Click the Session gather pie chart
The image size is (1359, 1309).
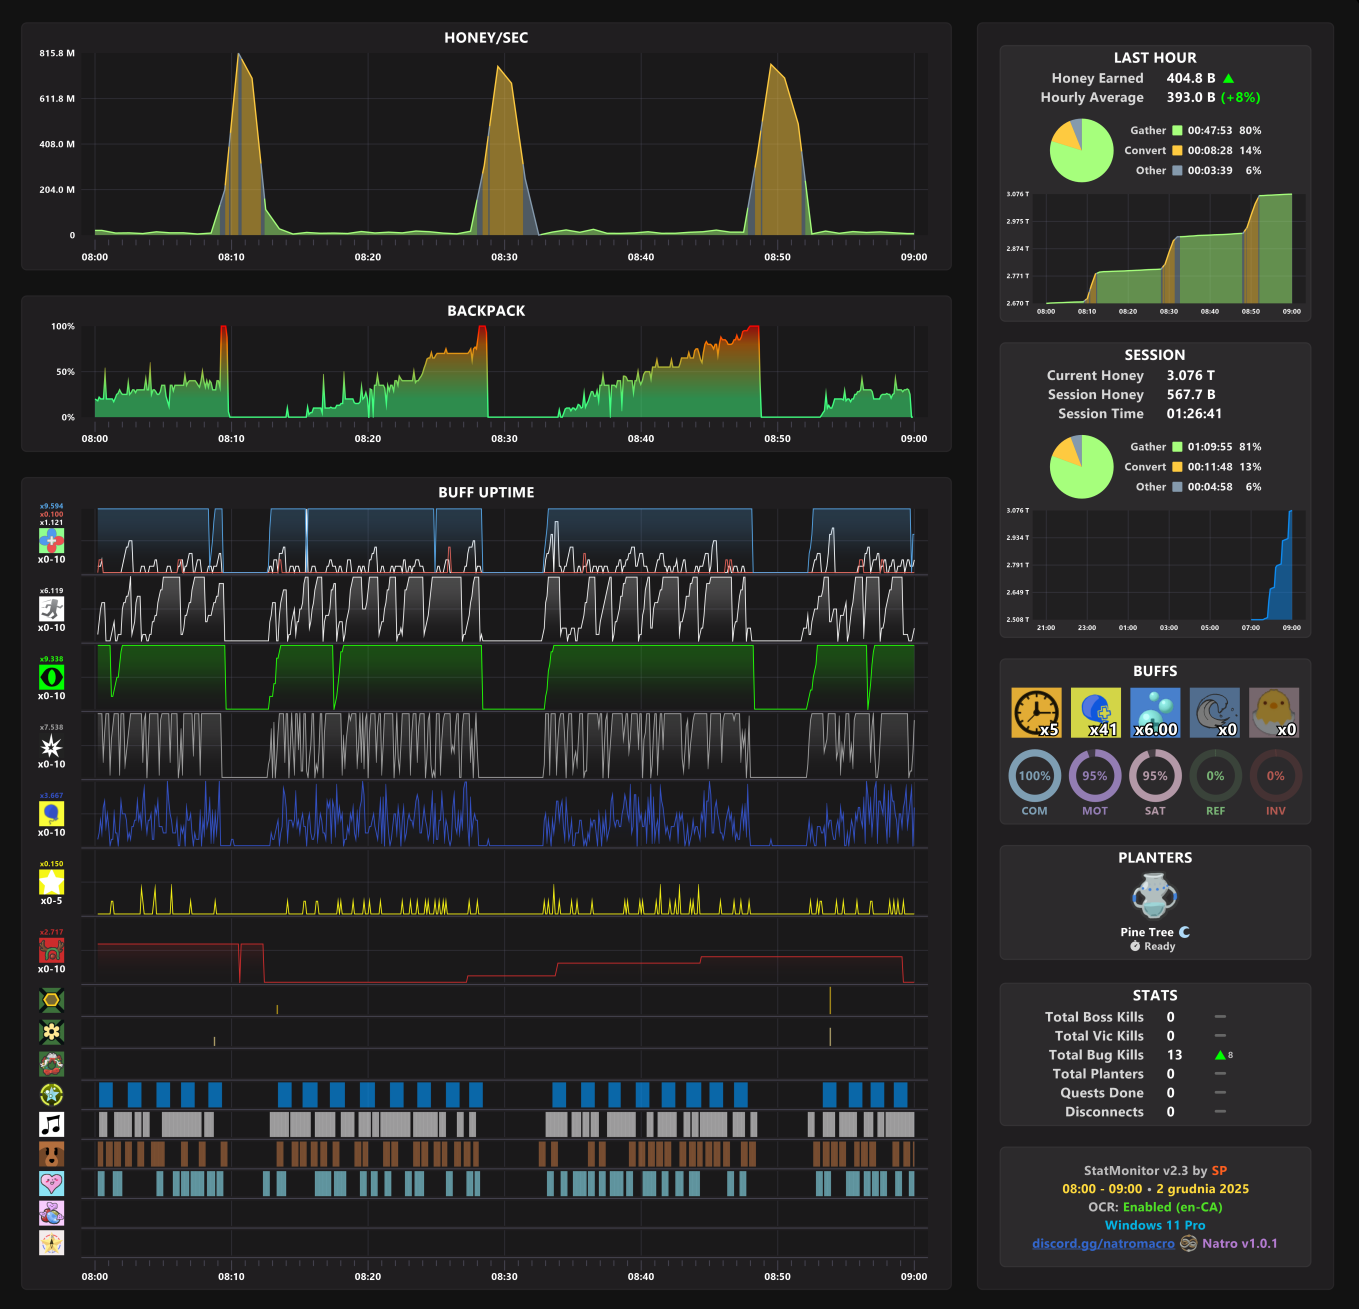point(1082,467)
